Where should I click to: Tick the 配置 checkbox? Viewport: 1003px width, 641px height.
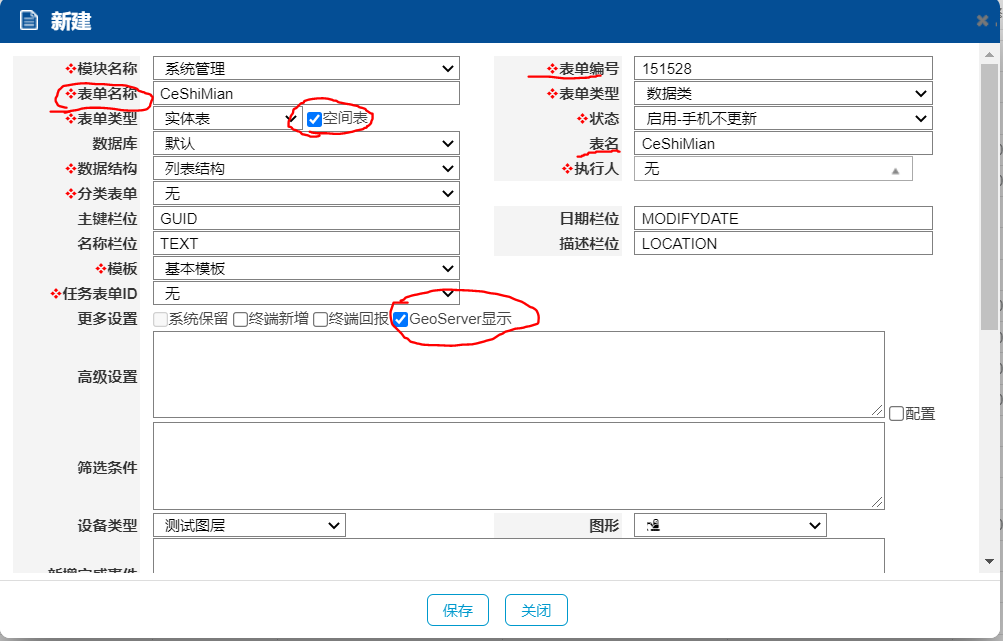[x=896, y=413]
